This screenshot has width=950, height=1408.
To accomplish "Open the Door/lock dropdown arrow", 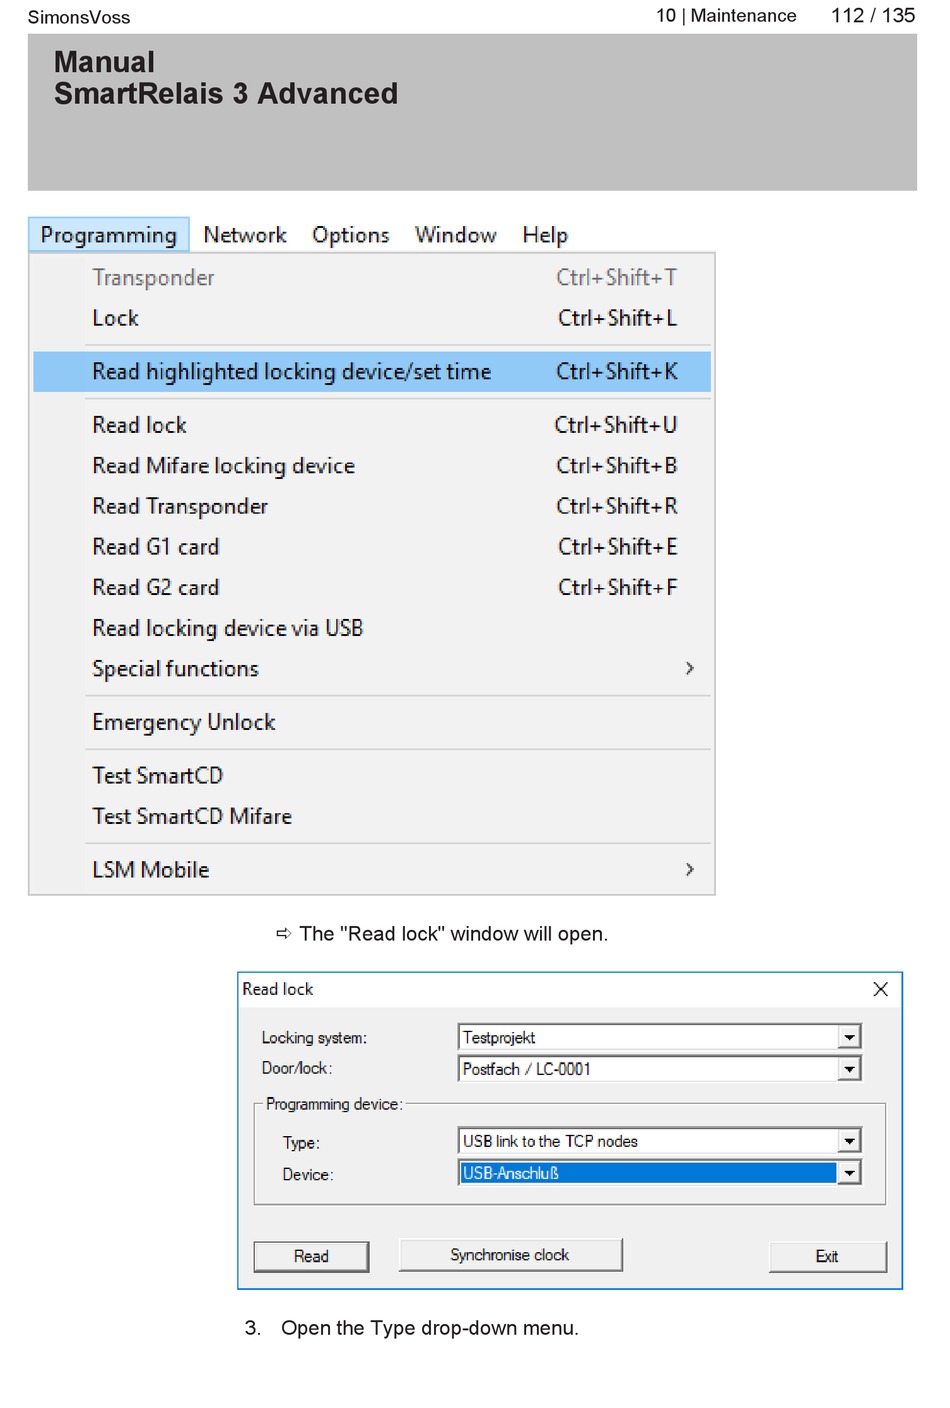I will click(x=849, y=1069).
